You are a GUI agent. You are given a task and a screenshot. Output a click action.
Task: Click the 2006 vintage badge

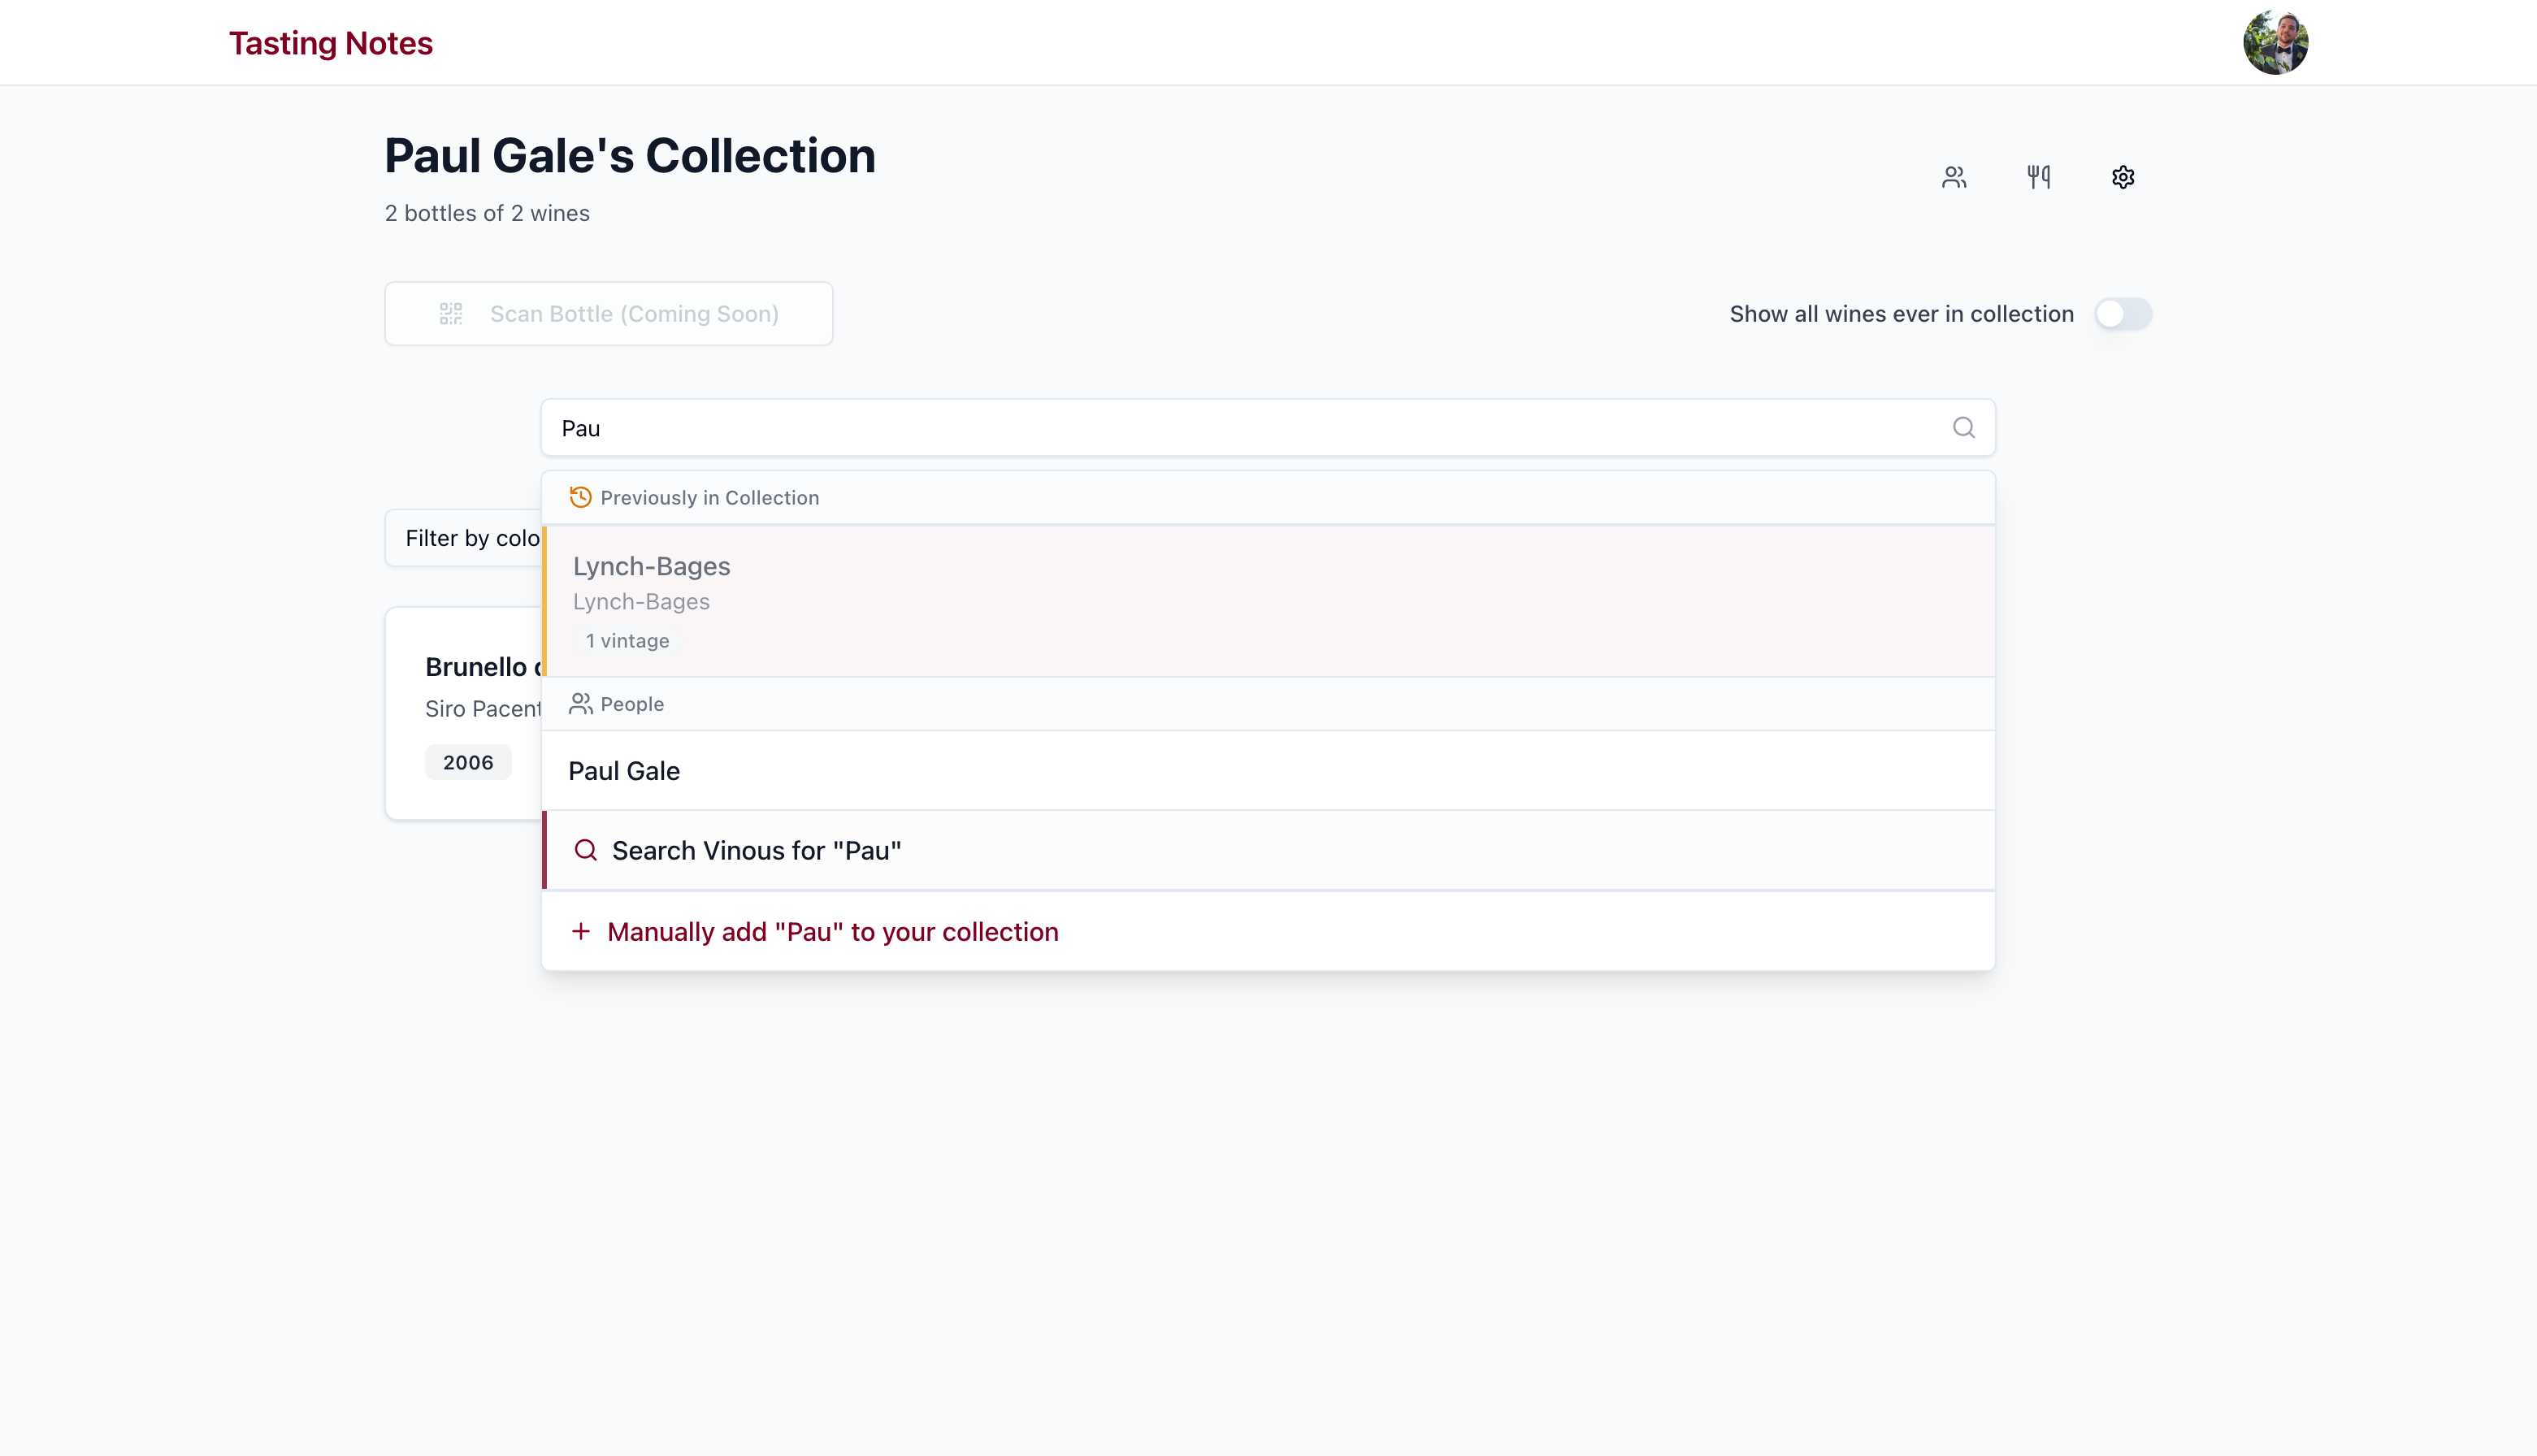click(468, 762)
